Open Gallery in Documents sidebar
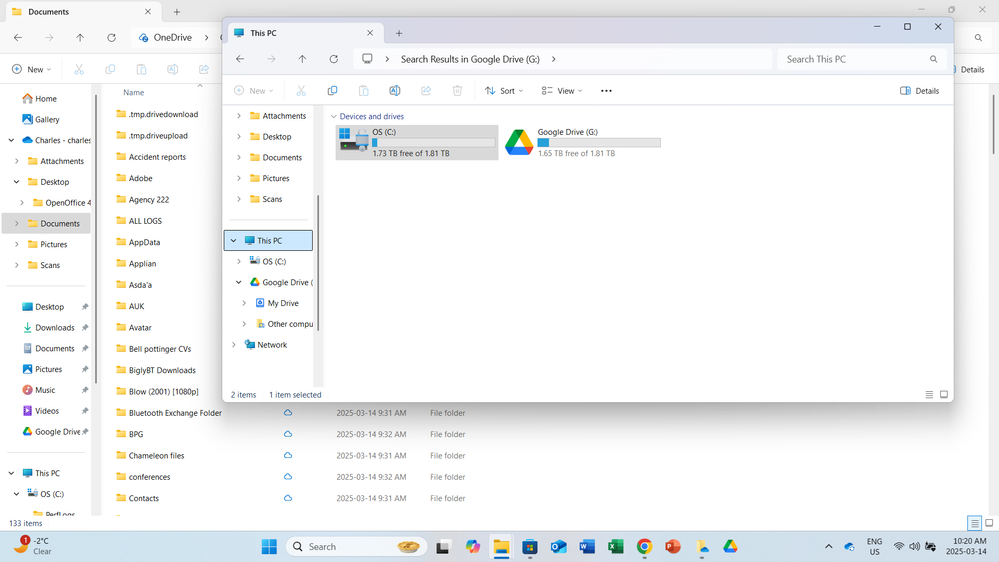999x562 pixels. (41, 119)
